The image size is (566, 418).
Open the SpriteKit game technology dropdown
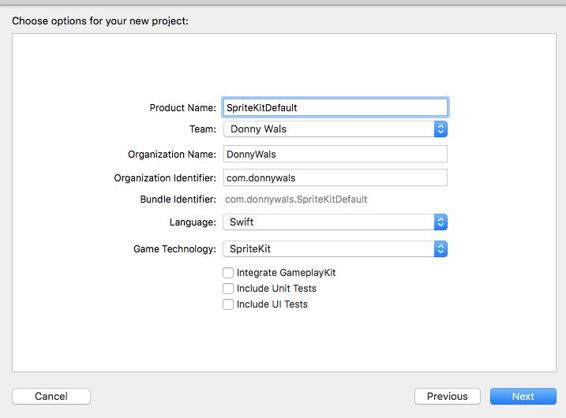pos(335,249)
